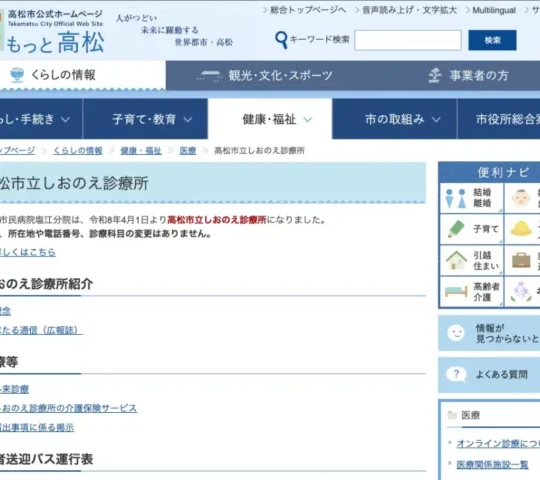Viewport: 540px width, 480px height.
Task: Click the magnifying glass search icon
Action: pyautogui.click(x=281, y=40)
